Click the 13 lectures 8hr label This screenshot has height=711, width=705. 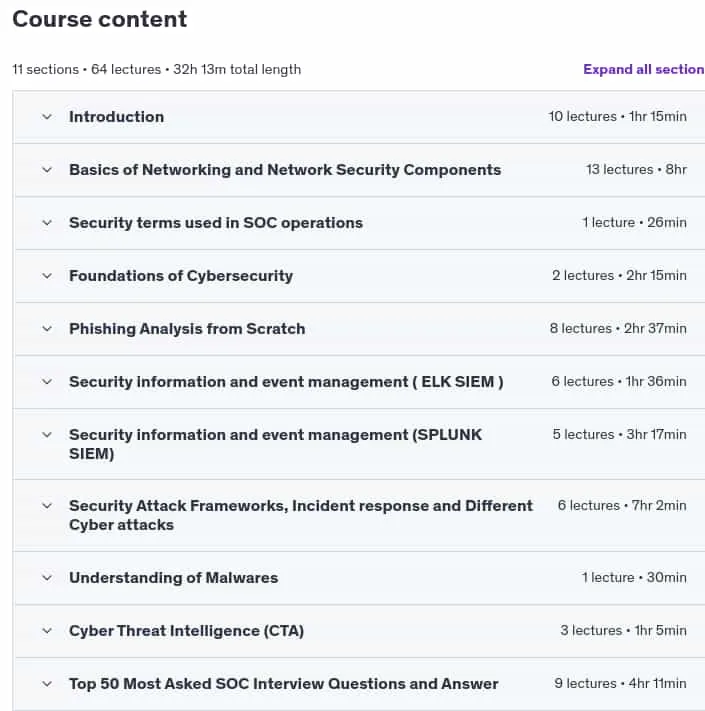click(x=636, y=170)
